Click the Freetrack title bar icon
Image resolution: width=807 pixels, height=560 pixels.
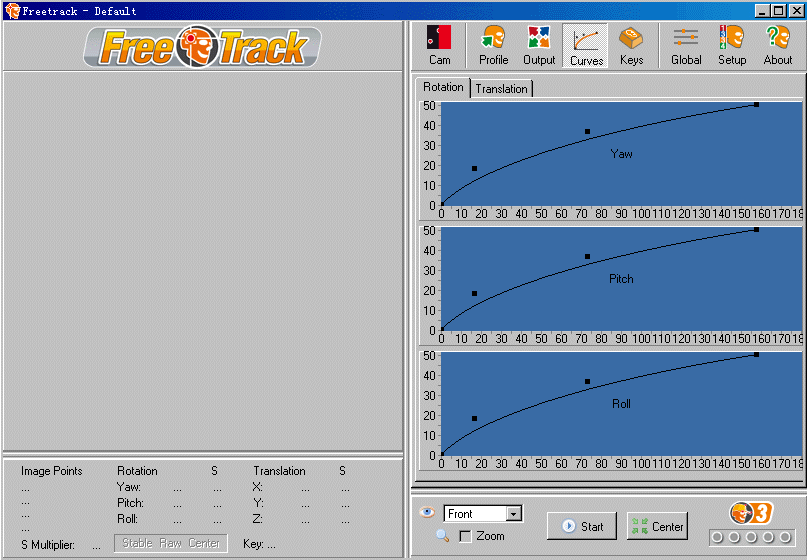click(12, 11)
